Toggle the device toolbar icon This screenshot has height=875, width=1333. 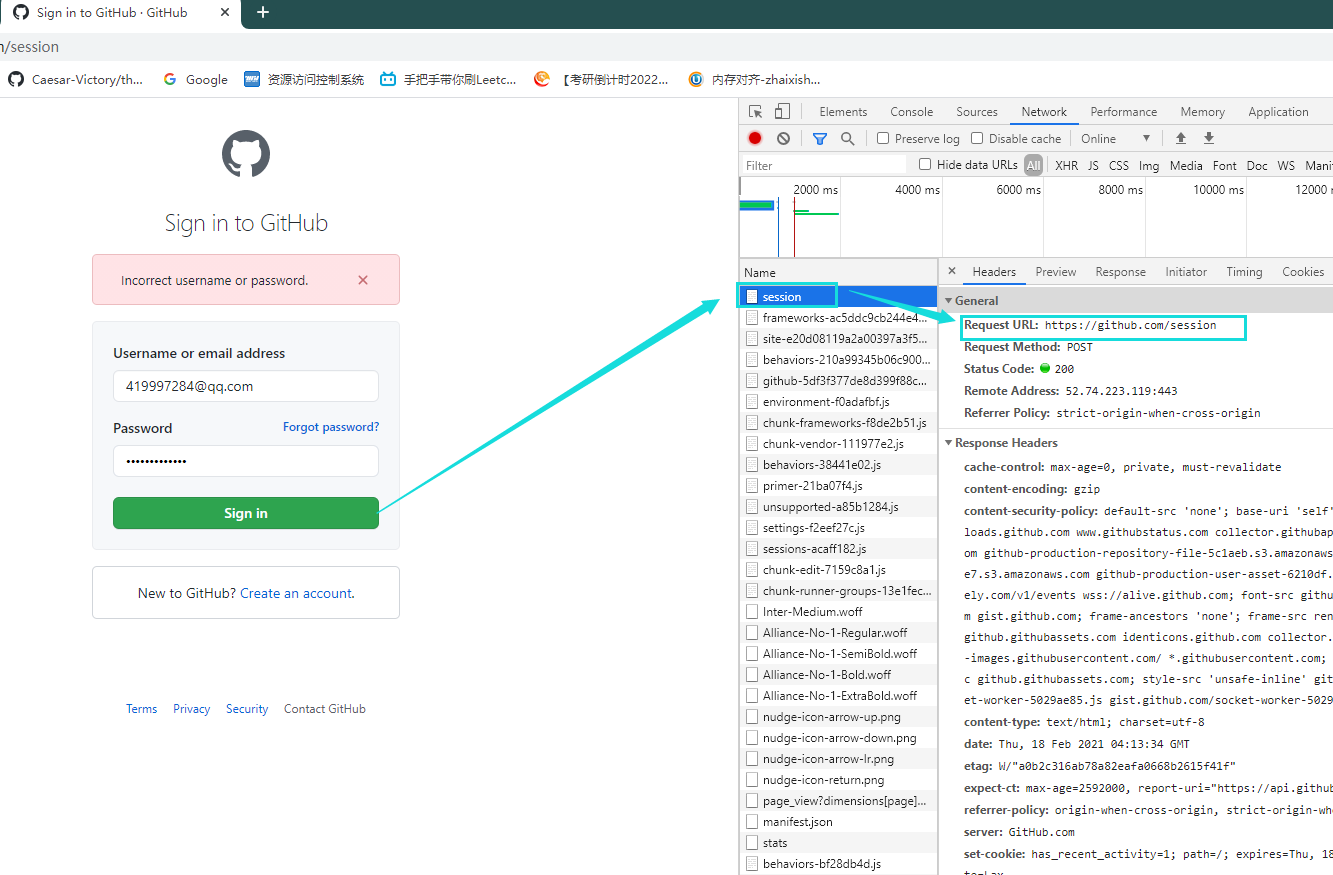782,112
